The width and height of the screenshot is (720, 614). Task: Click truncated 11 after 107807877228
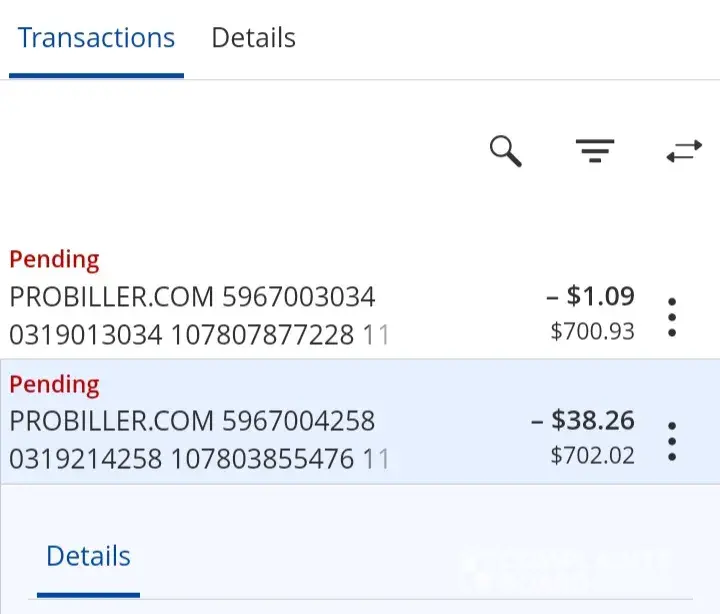coord(376,334)
